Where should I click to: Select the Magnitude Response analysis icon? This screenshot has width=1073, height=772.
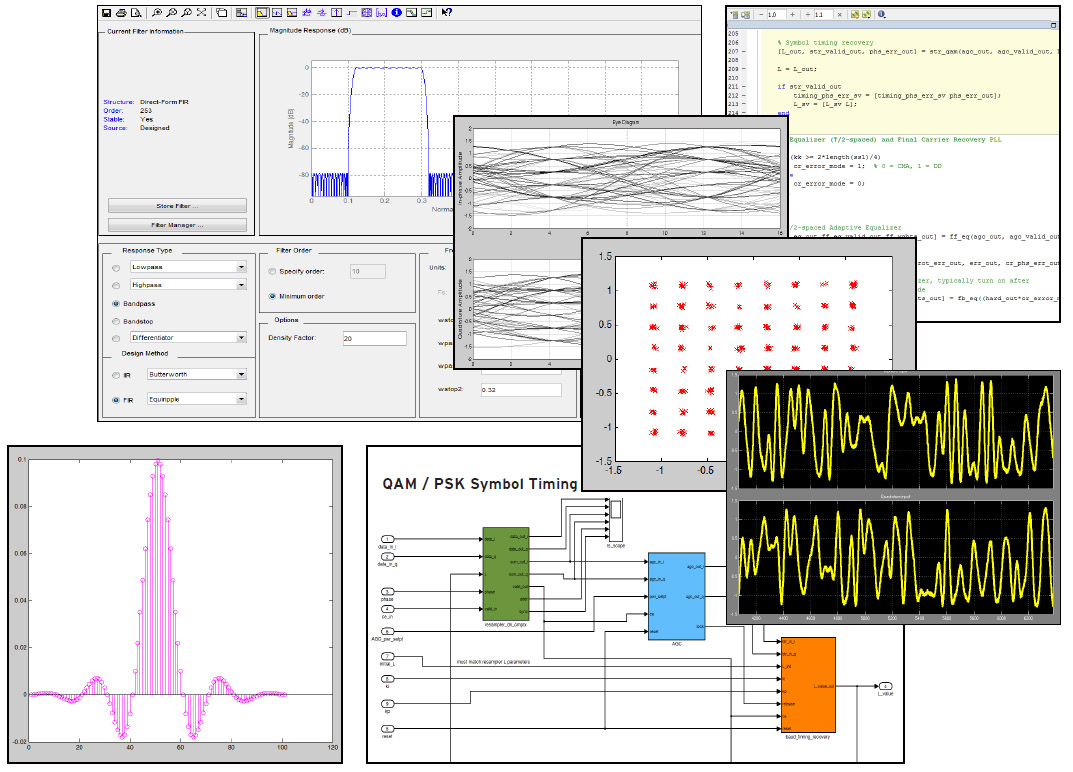tap(261, 13)
